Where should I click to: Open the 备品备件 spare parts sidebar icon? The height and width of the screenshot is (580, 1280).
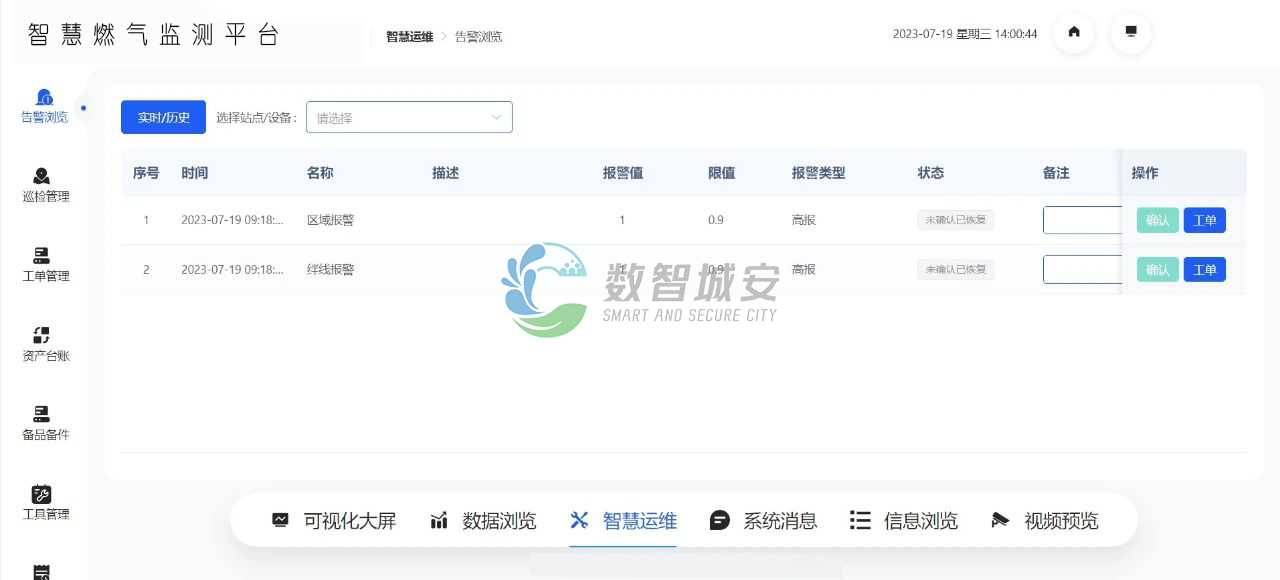click(x=42, y=415)
